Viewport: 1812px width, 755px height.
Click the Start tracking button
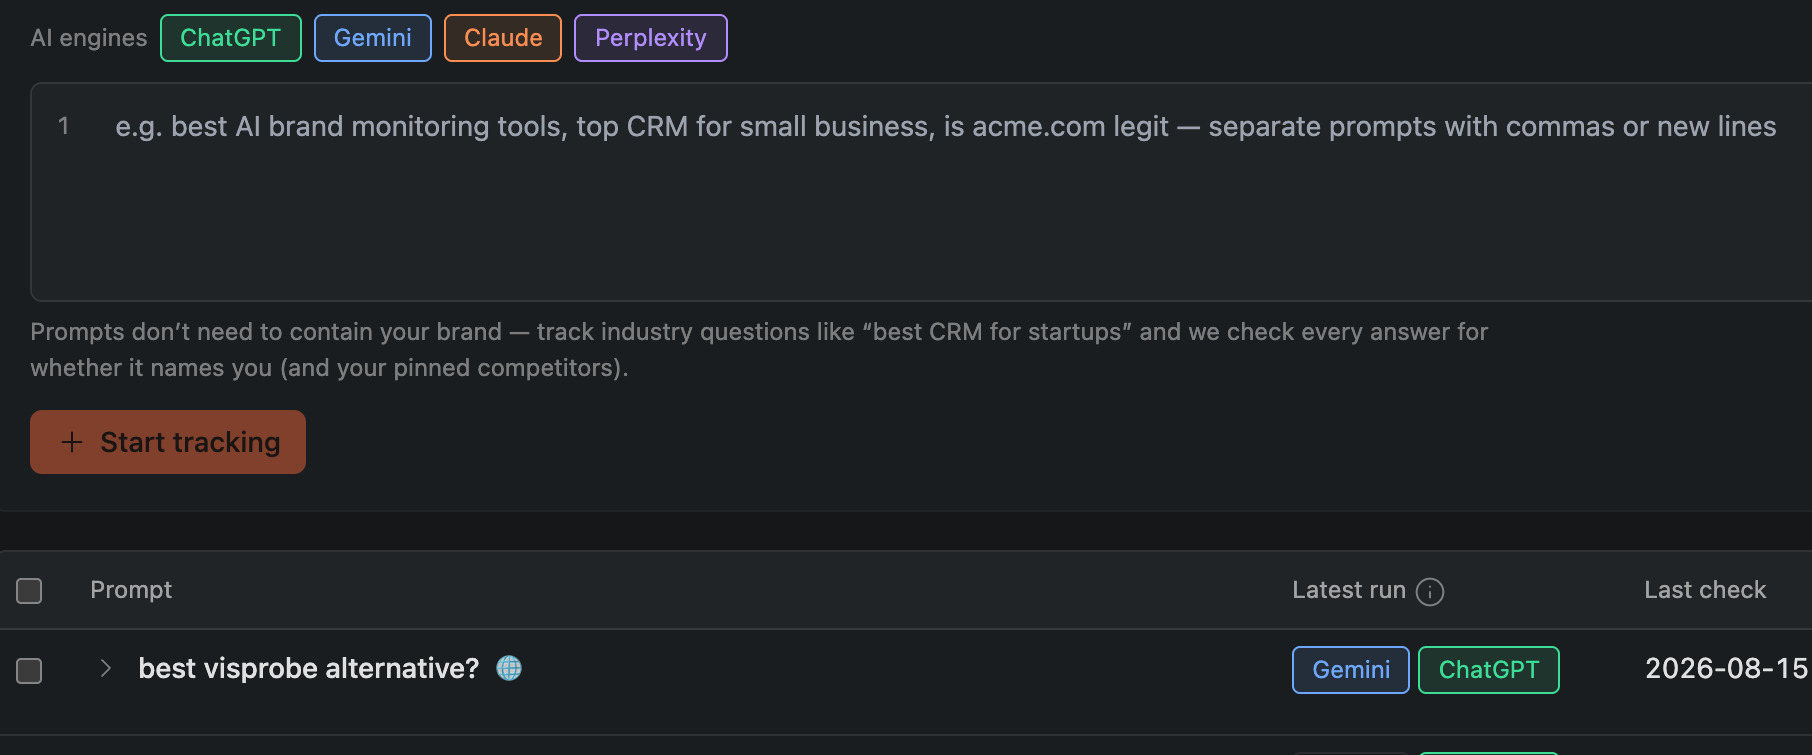pyautogui.click(x=168, y=442)
